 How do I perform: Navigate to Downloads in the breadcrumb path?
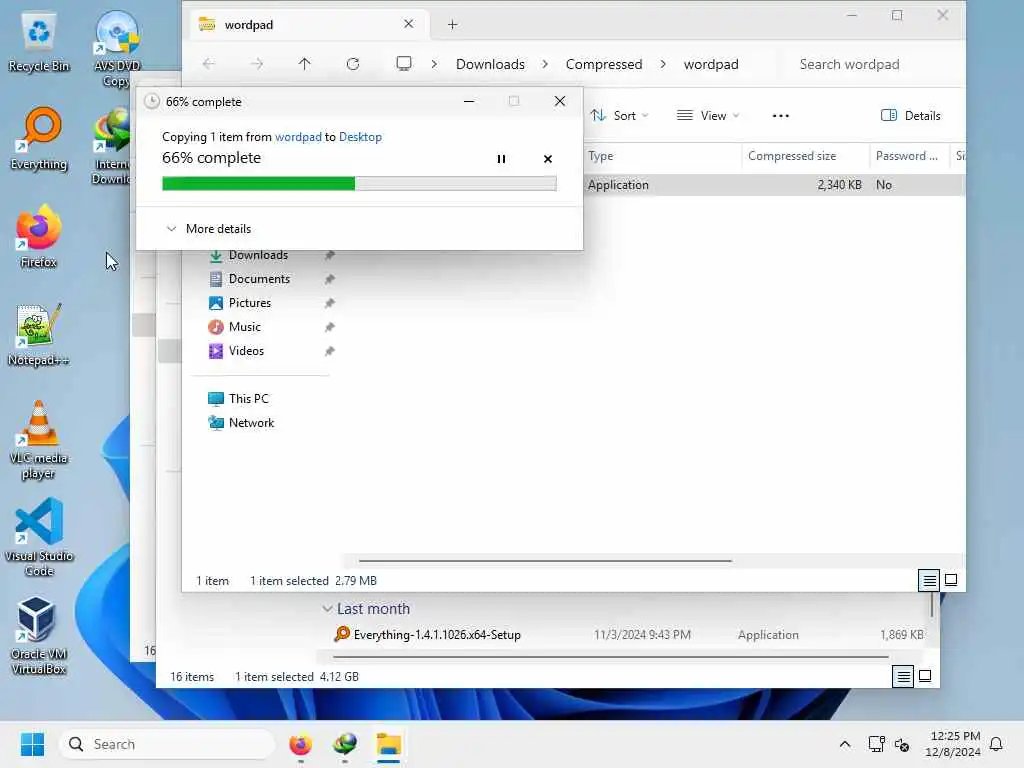pyautogui.click(x=490, y=64)
